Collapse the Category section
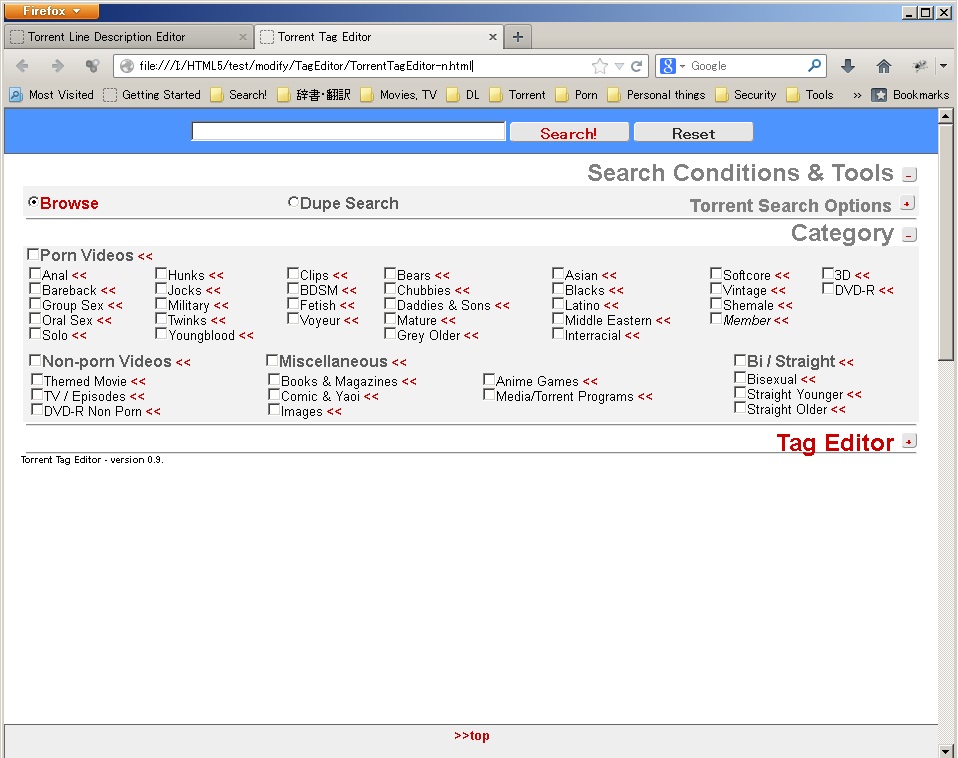The height and width of the screenshot is (758, 958). pos(909,235)
